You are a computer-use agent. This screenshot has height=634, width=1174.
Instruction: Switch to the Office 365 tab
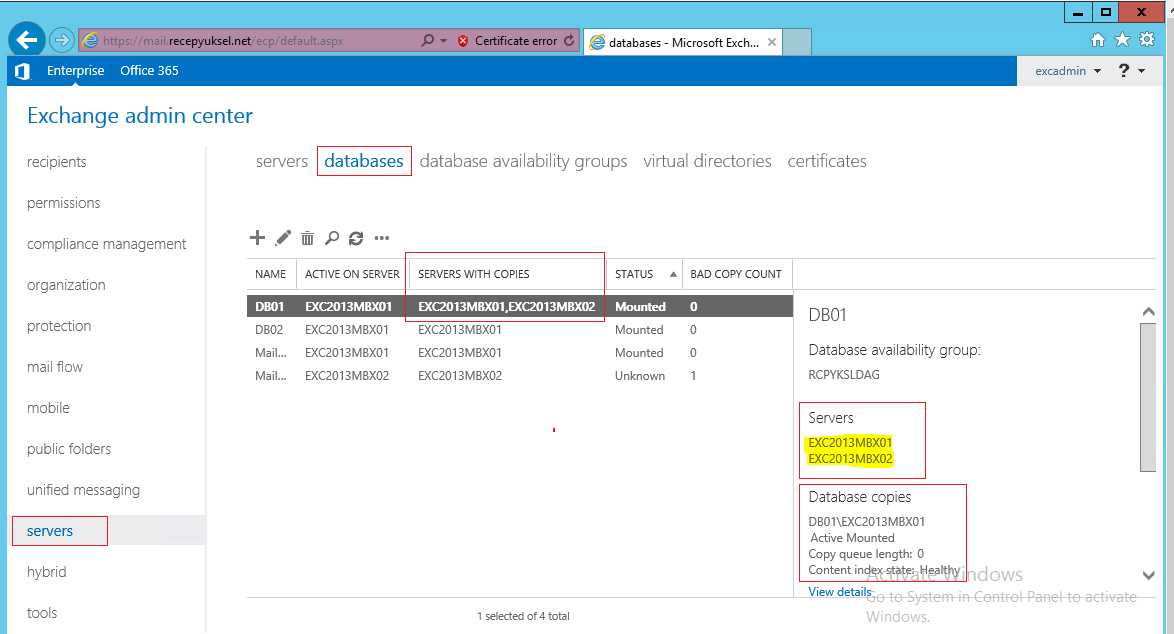pyautogui.click(x=149, y=70)
